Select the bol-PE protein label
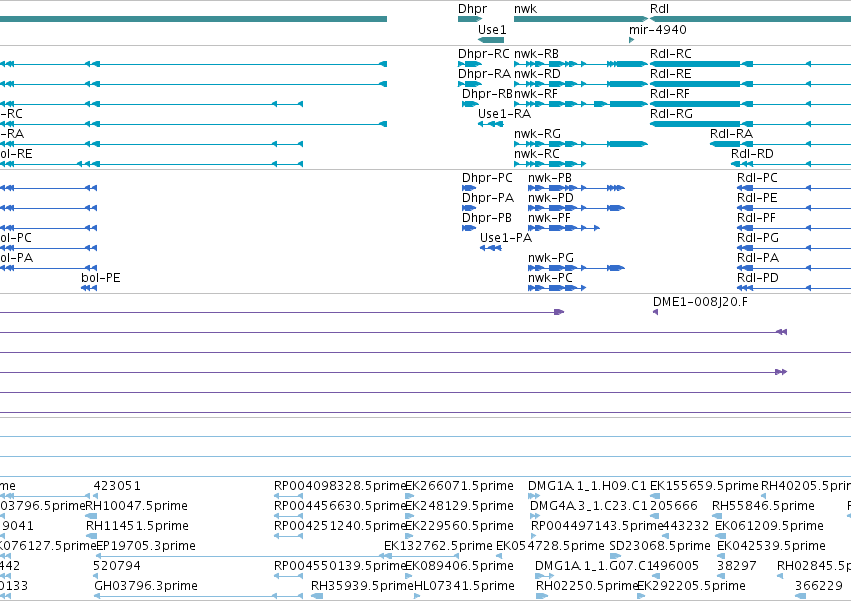This screenshot has height=601, width=851. [x=100, y=279]
